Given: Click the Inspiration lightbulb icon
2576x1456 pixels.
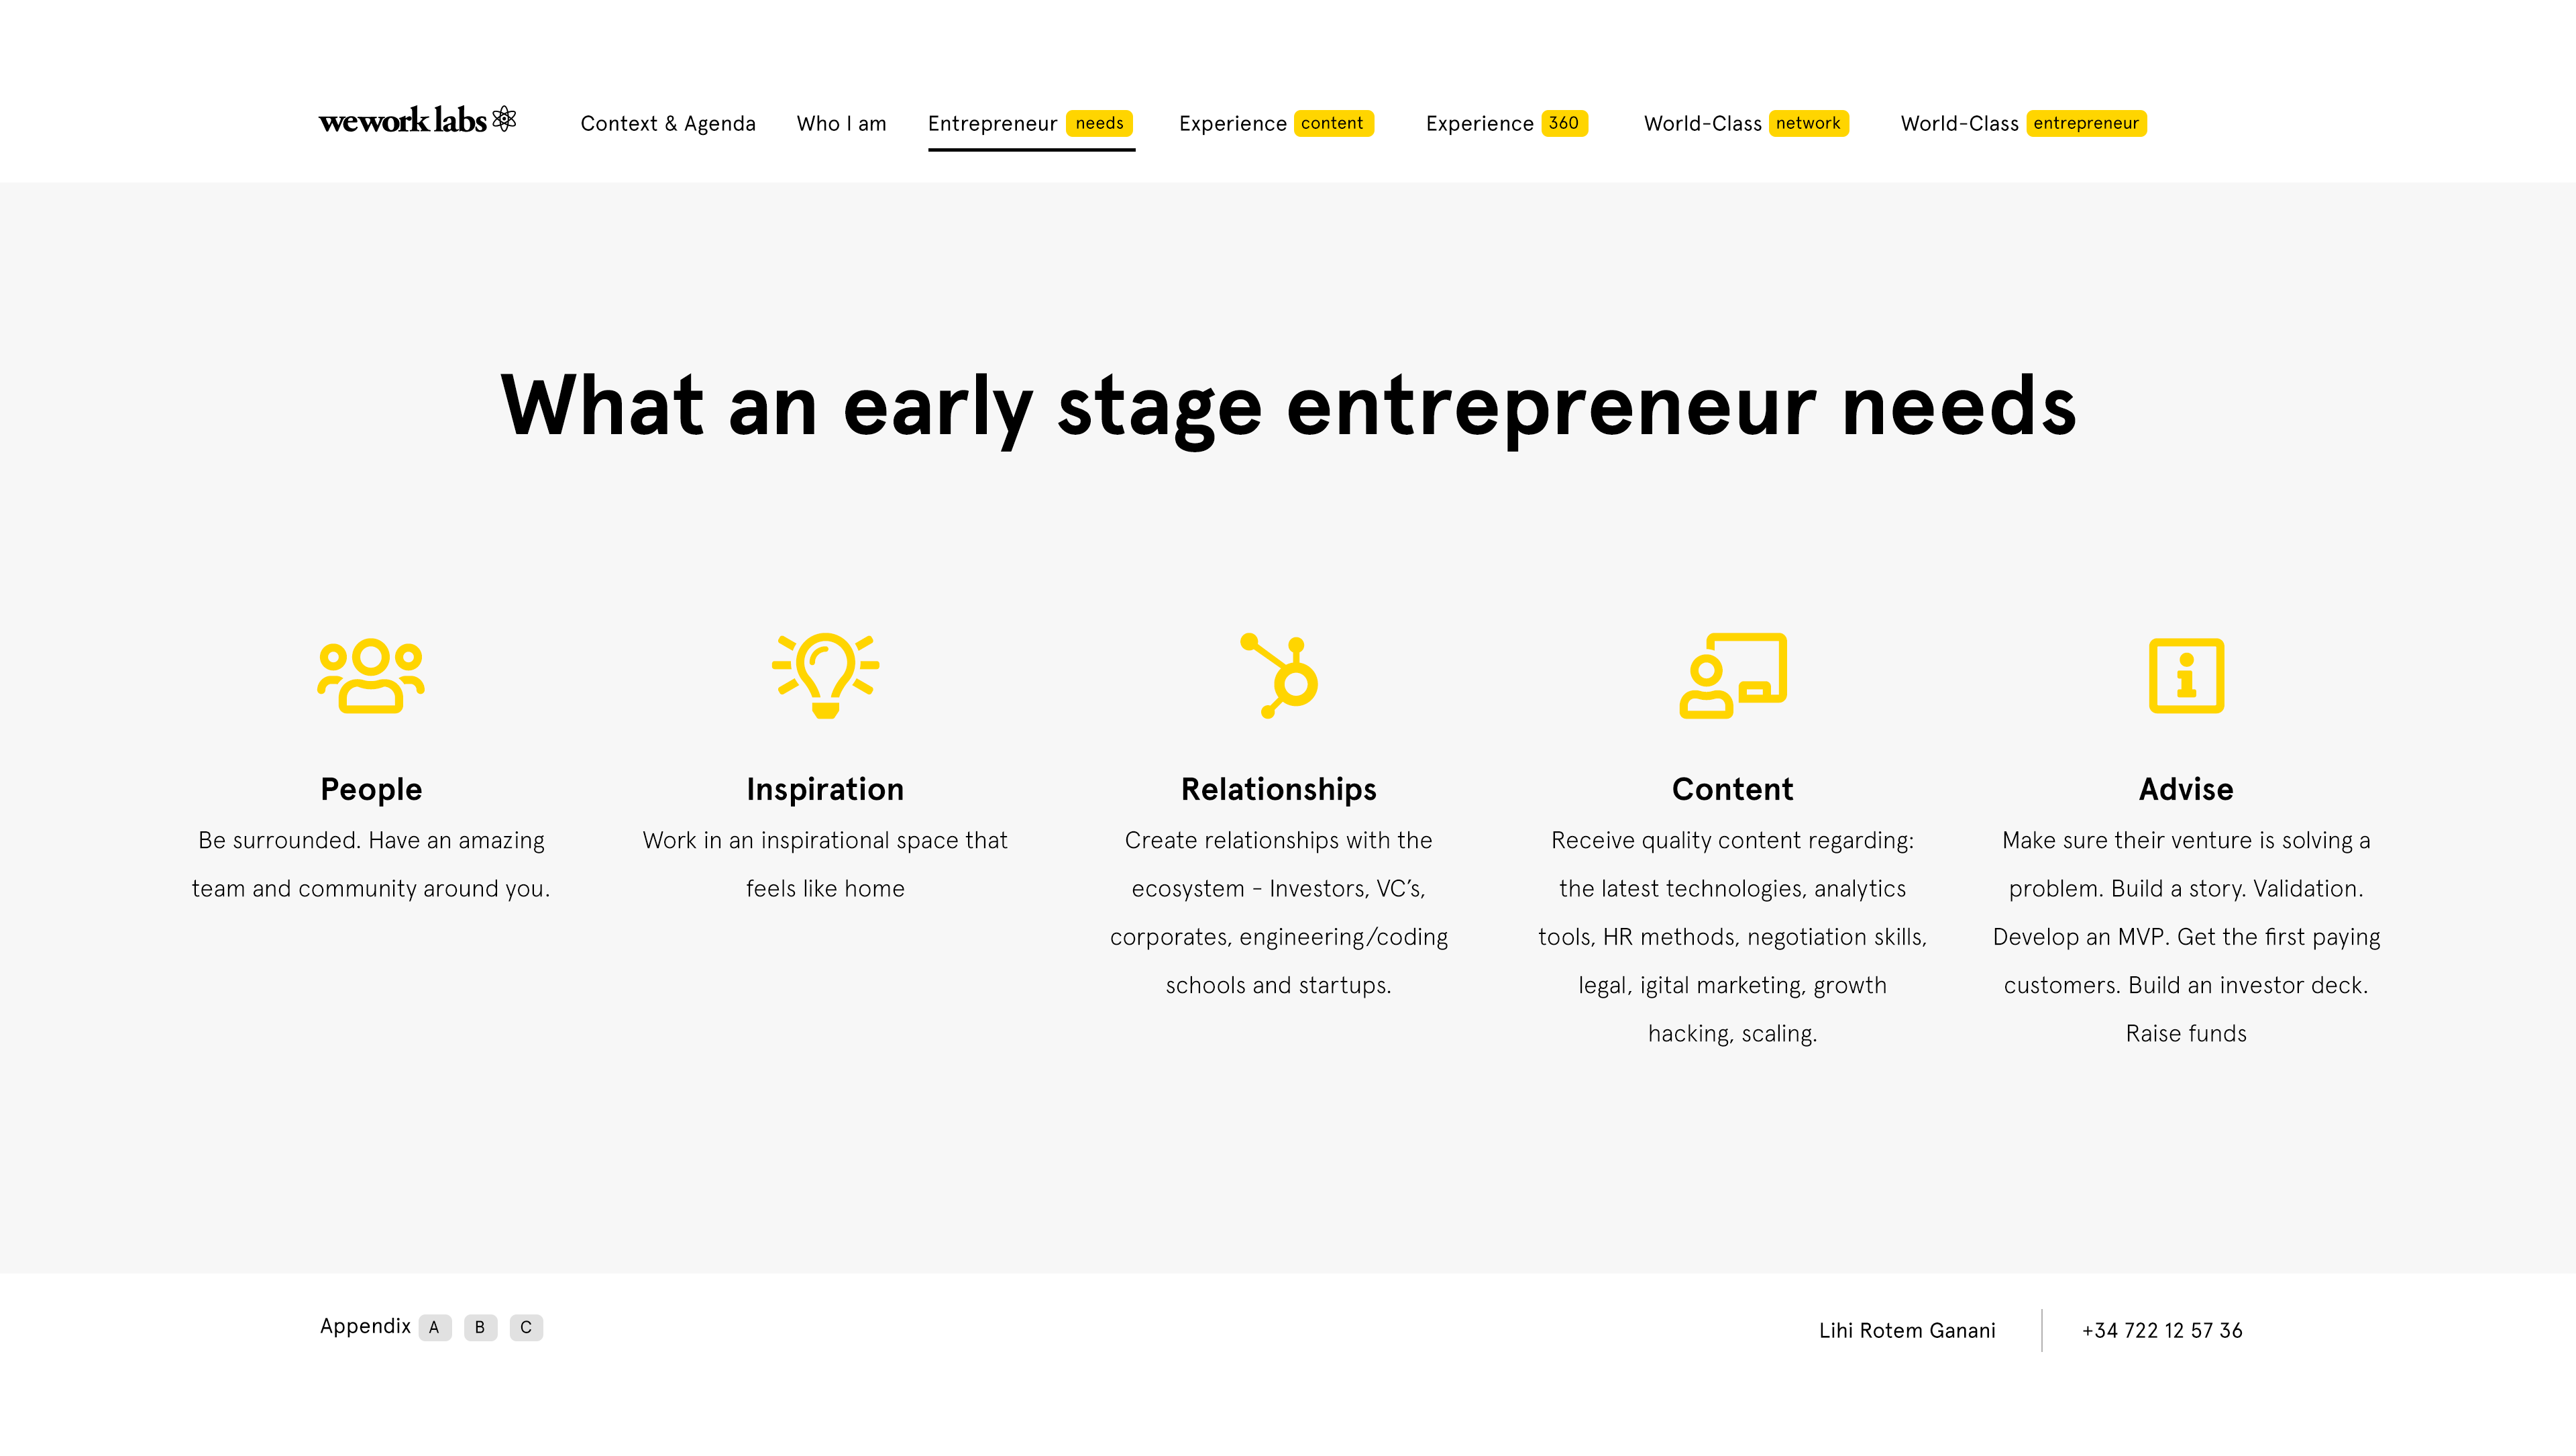Looking at the screenshot, I should pos(825,675).
